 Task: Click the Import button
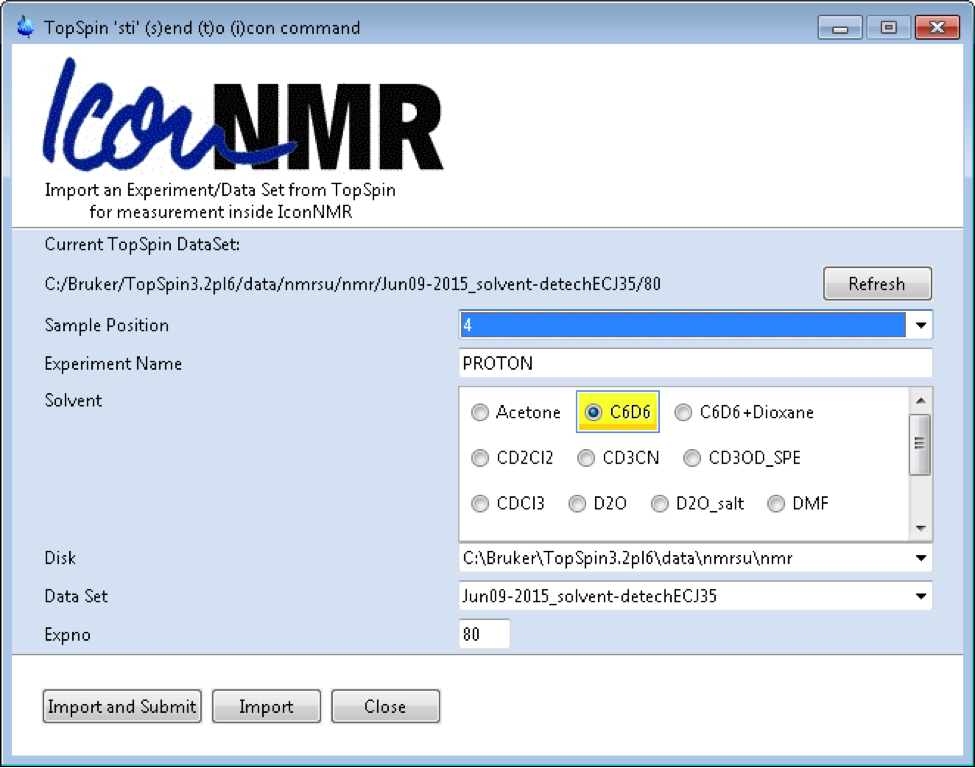click(x=266, y=706)
